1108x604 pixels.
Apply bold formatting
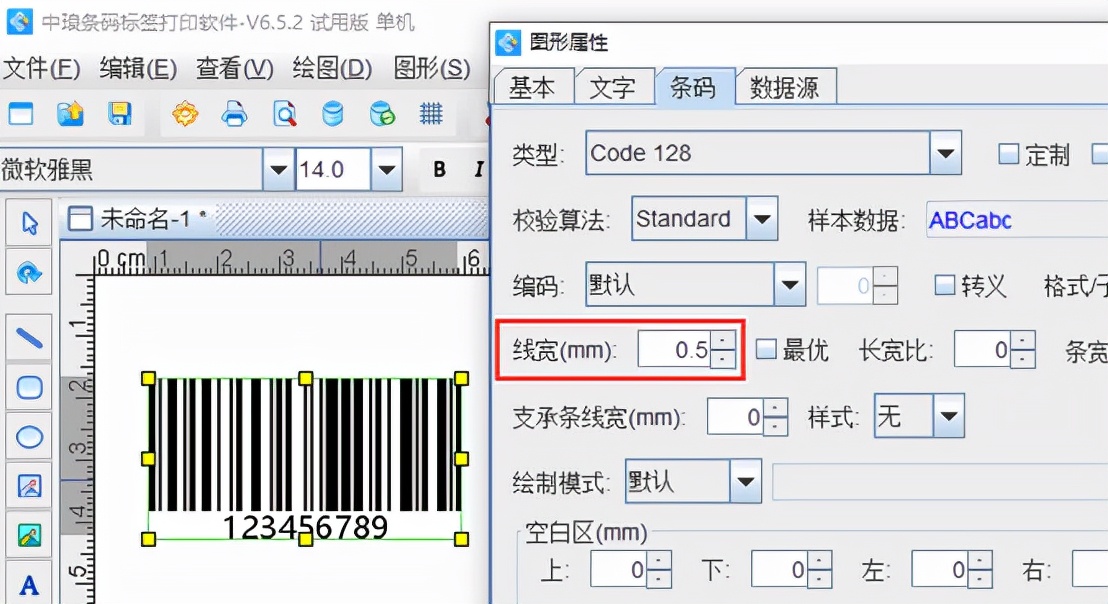click(438, 169)
